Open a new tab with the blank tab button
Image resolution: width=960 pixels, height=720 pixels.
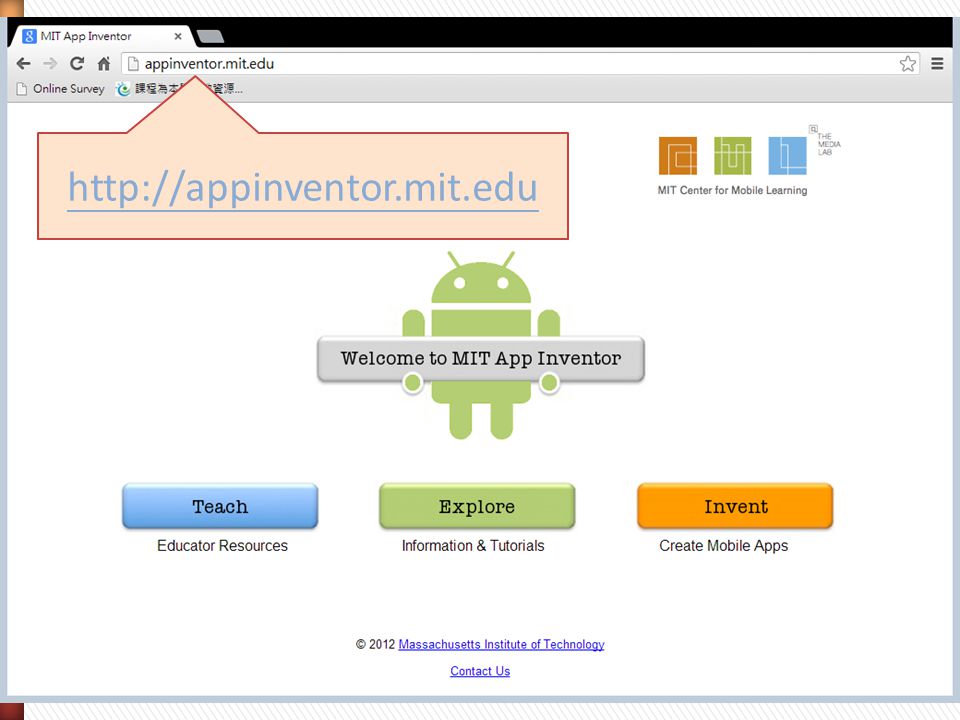(x=211, y=37)
